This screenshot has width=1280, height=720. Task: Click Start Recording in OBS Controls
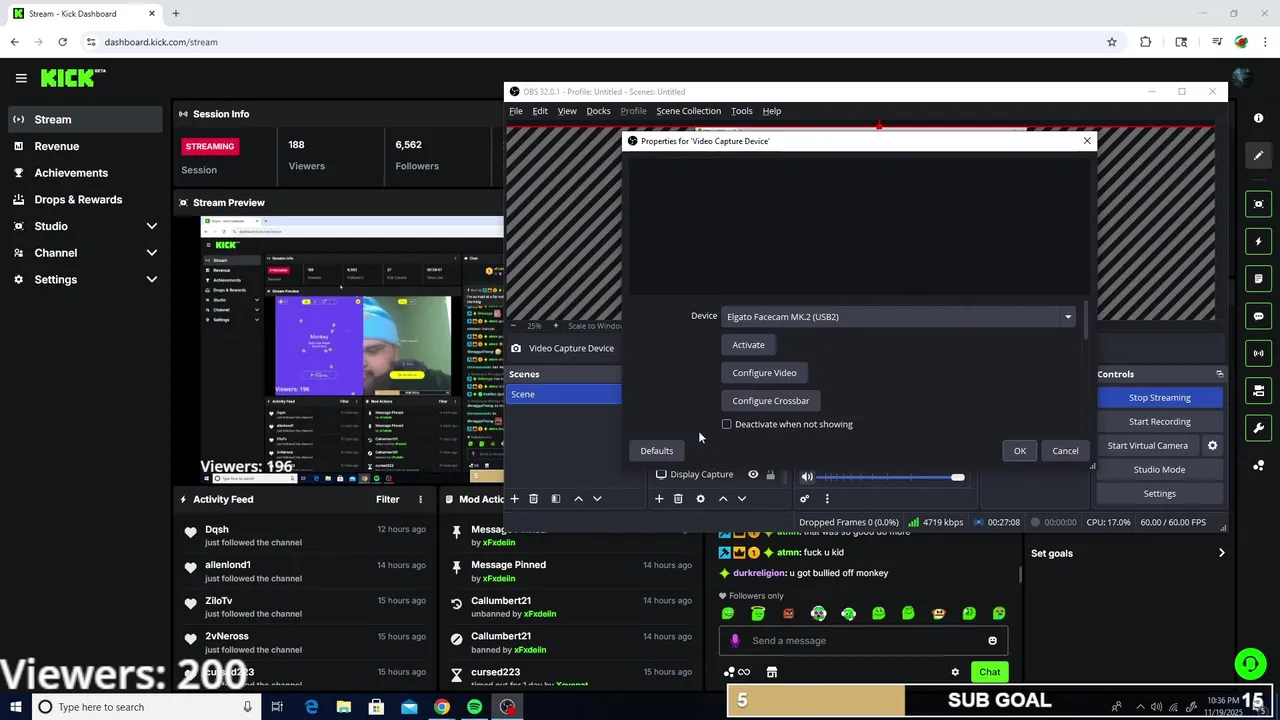point(1160,422)
